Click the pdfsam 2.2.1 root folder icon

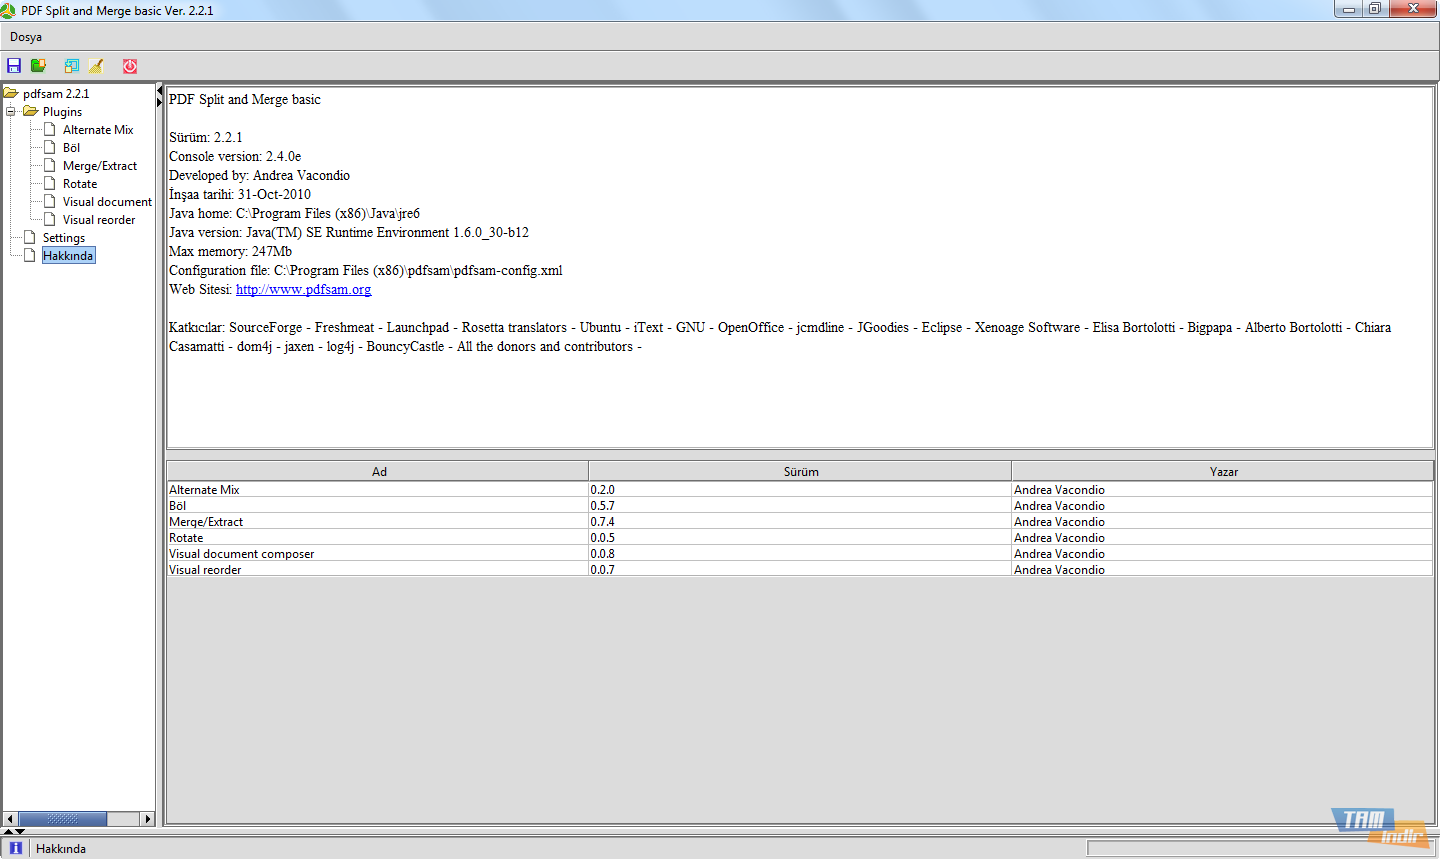(11, 93)
